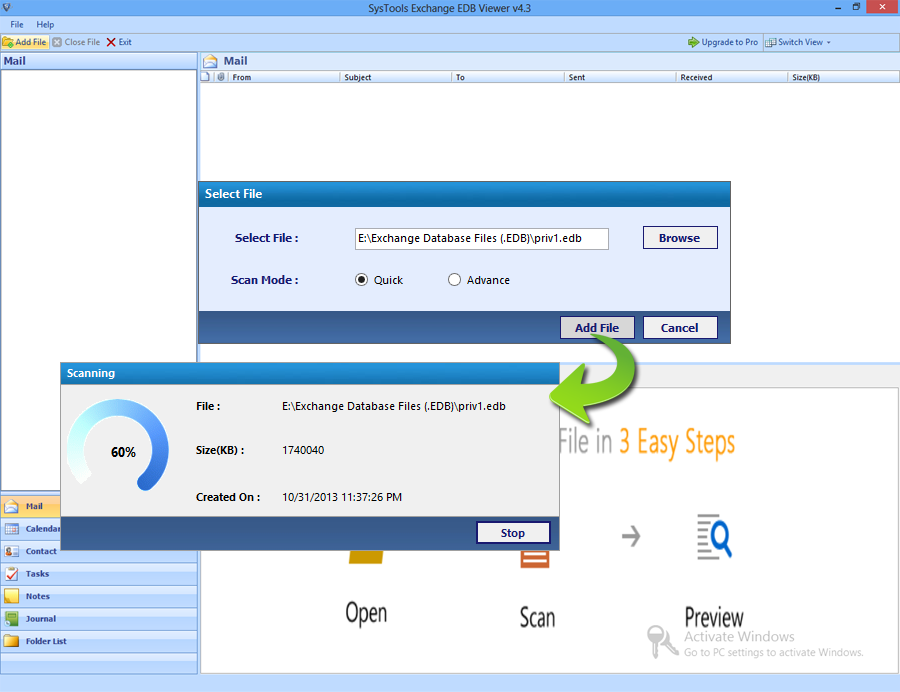Click the file size value 1740040
This screenshot has width=900, height=692.
pos(303,450)
